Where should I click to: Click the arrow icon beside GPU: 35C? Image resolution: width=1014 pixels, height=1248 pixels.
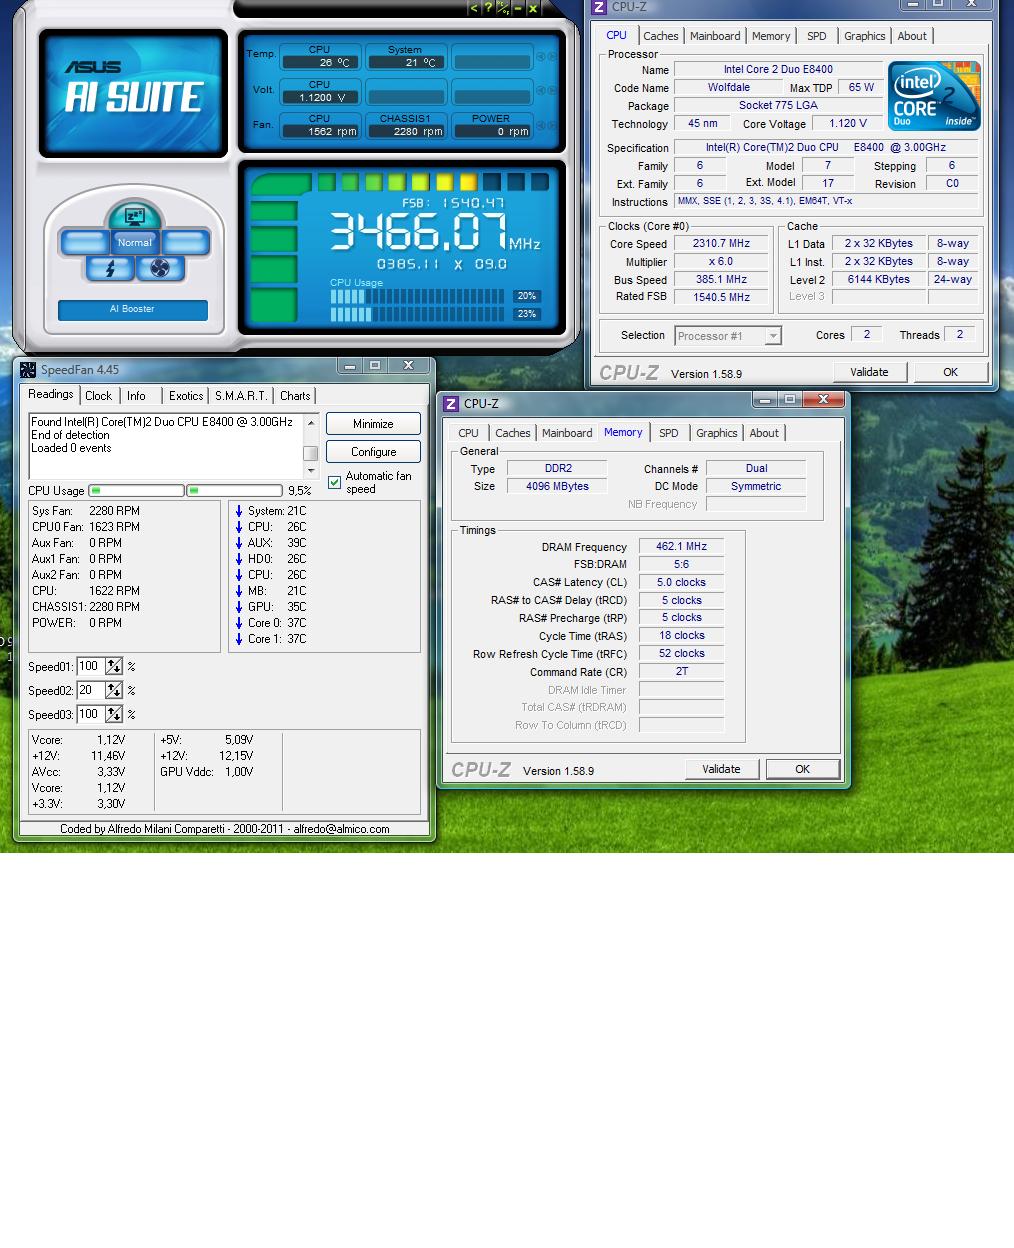tap(239, 607)
